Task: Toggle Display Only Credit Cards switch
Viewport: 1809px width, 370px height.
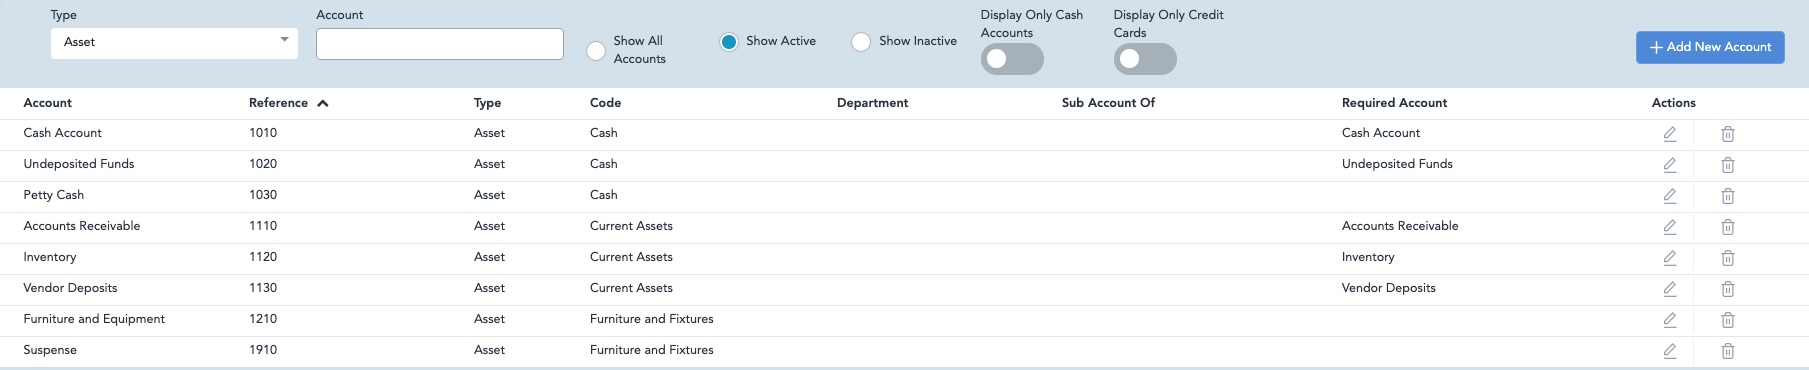Action: click(x=1145, y=59)
